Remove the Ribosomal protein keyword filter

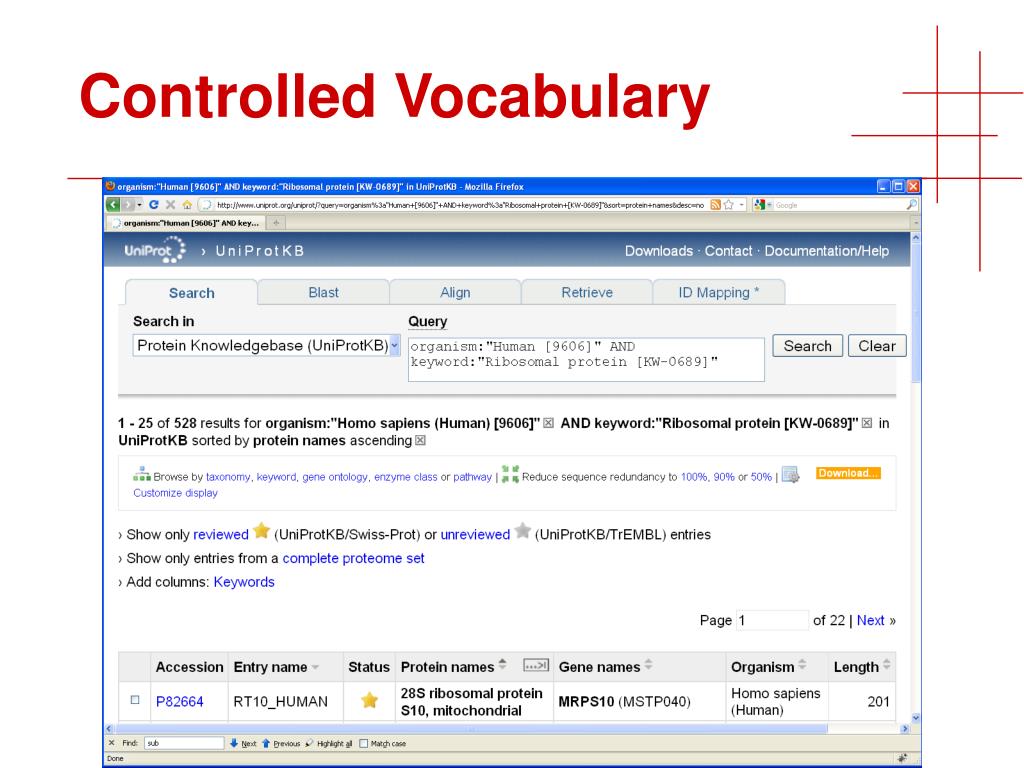coord(867,423)
